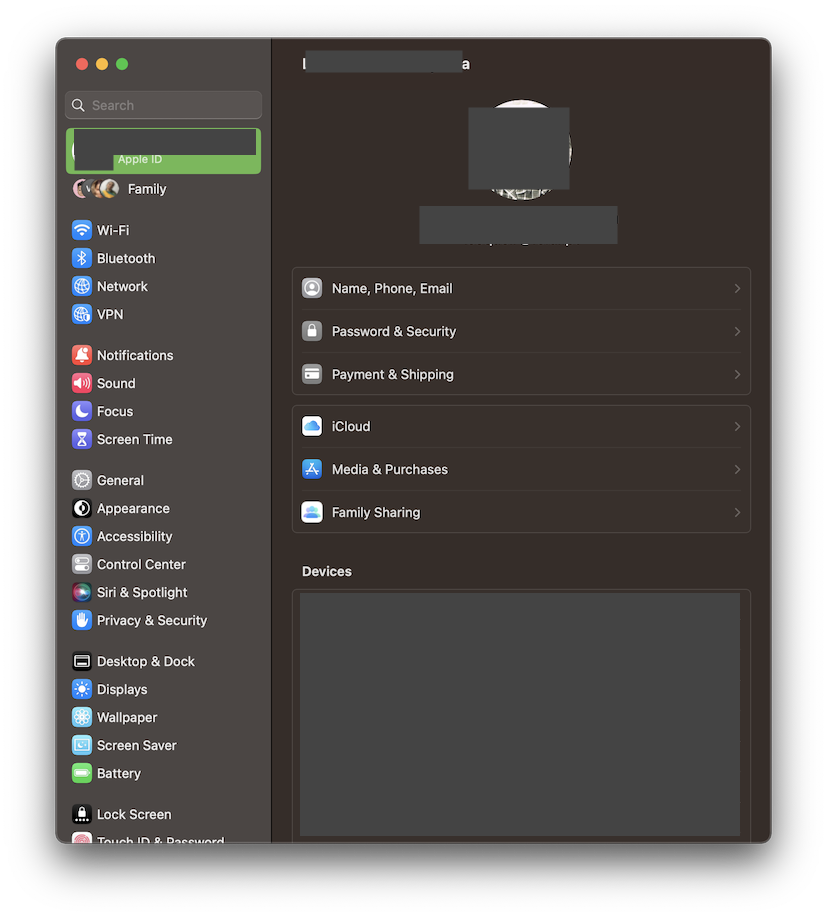Image resolution: width=827 pixels, height=917 pixels.
Task: Open Lock Screen label in sidebar
Action: tap(134, 815)
